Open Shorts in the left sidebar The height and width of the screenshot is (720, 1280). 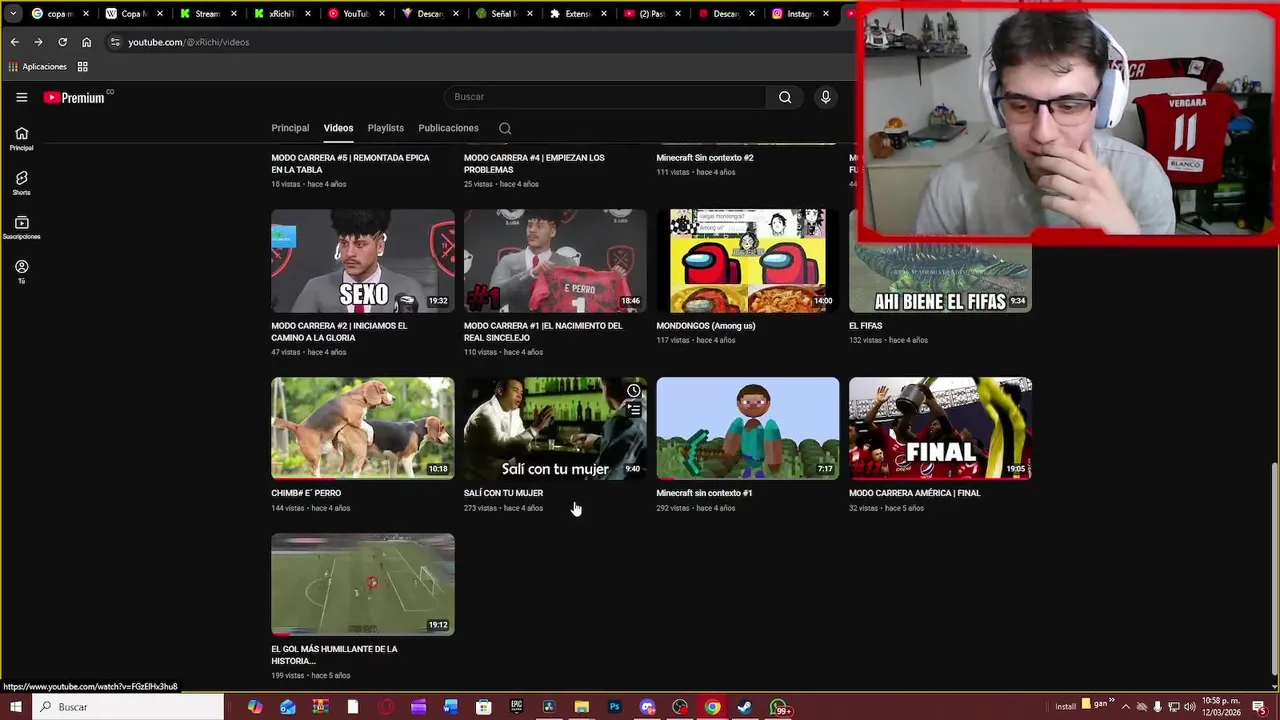[x=21, y=183]
